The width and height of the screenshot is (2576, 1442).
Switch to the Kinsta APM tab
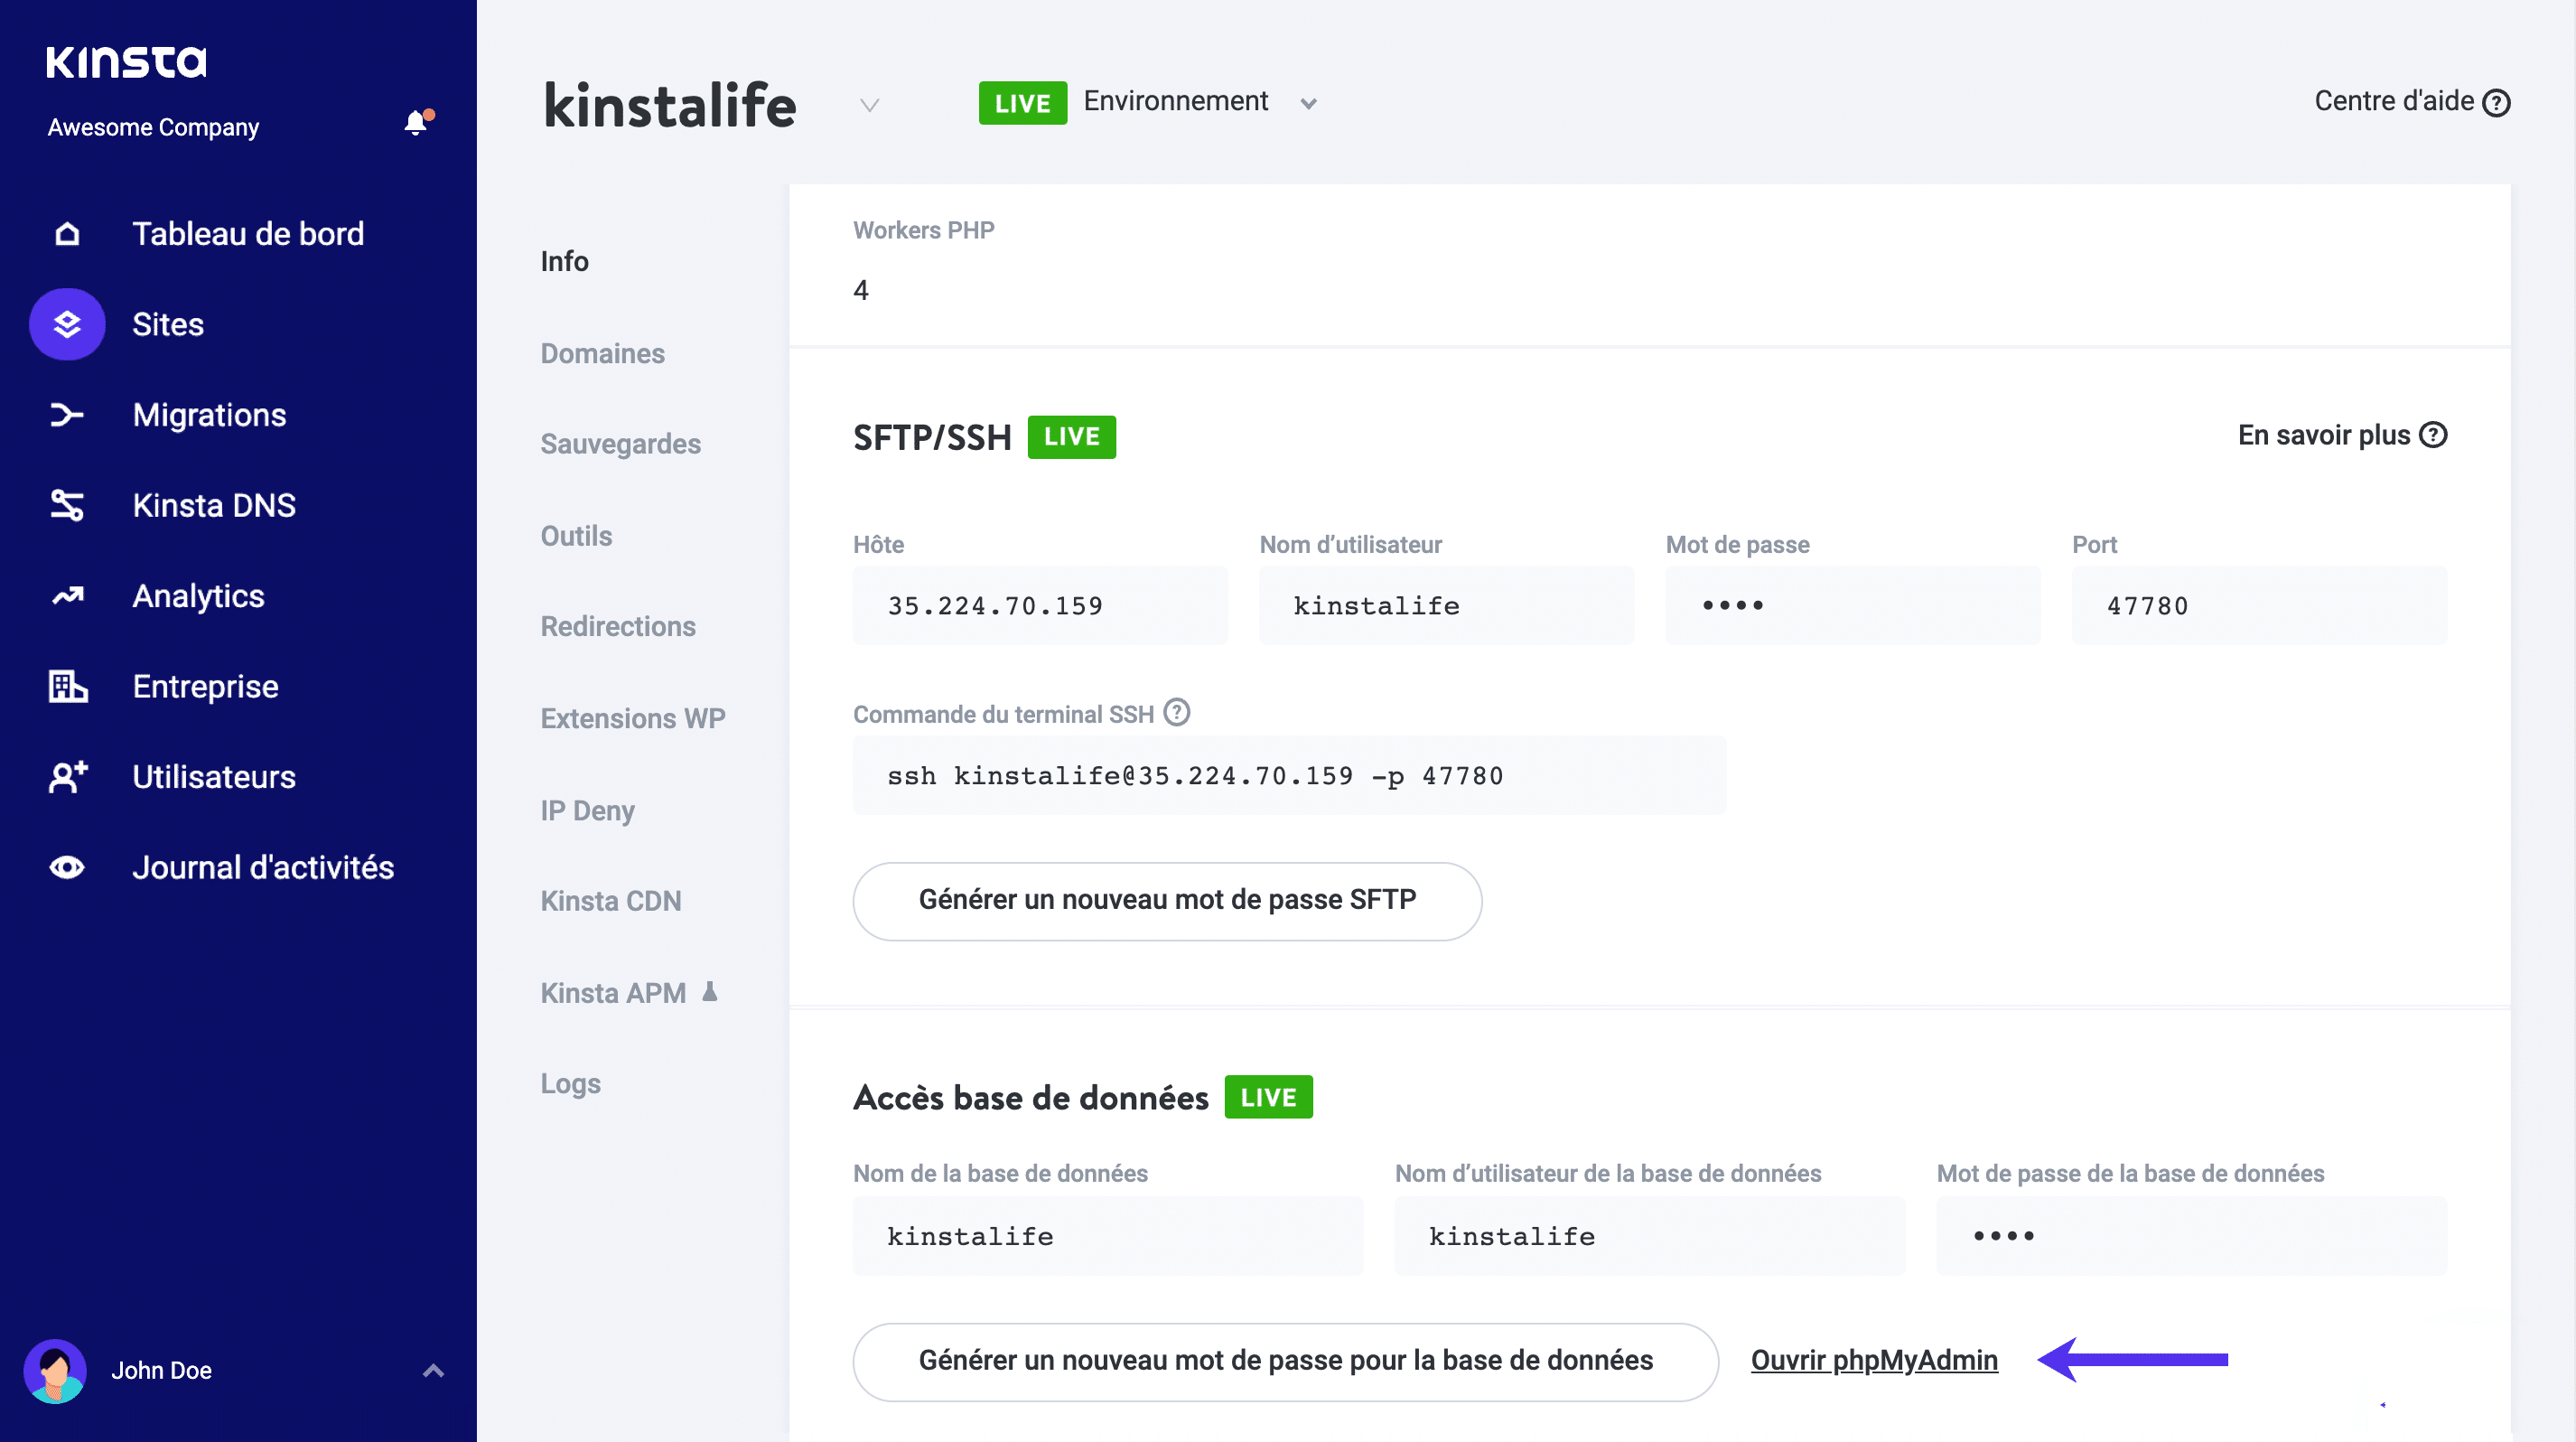(x=613, y=993)
